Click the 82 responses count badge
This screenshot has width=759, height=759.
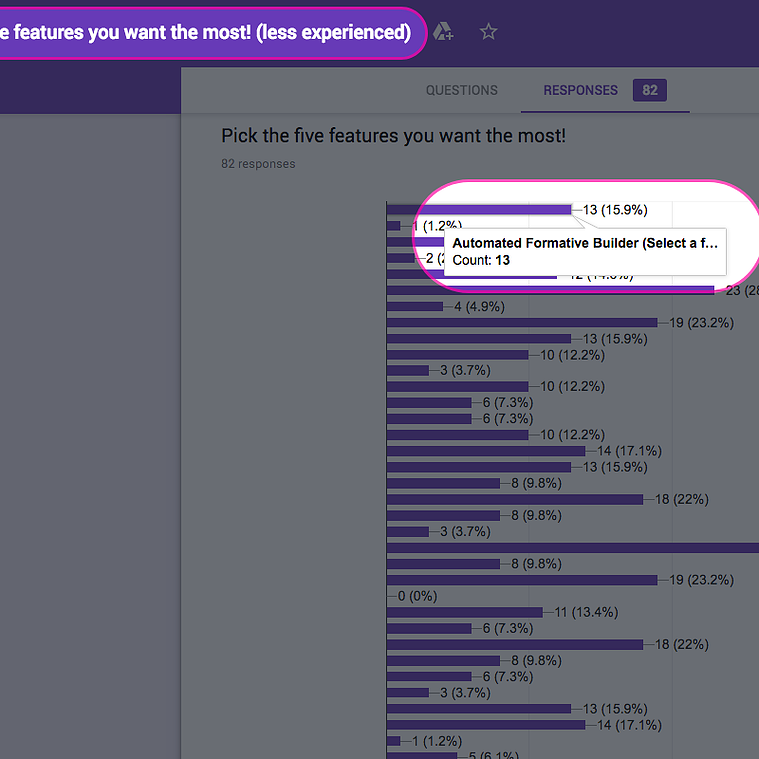650,90
